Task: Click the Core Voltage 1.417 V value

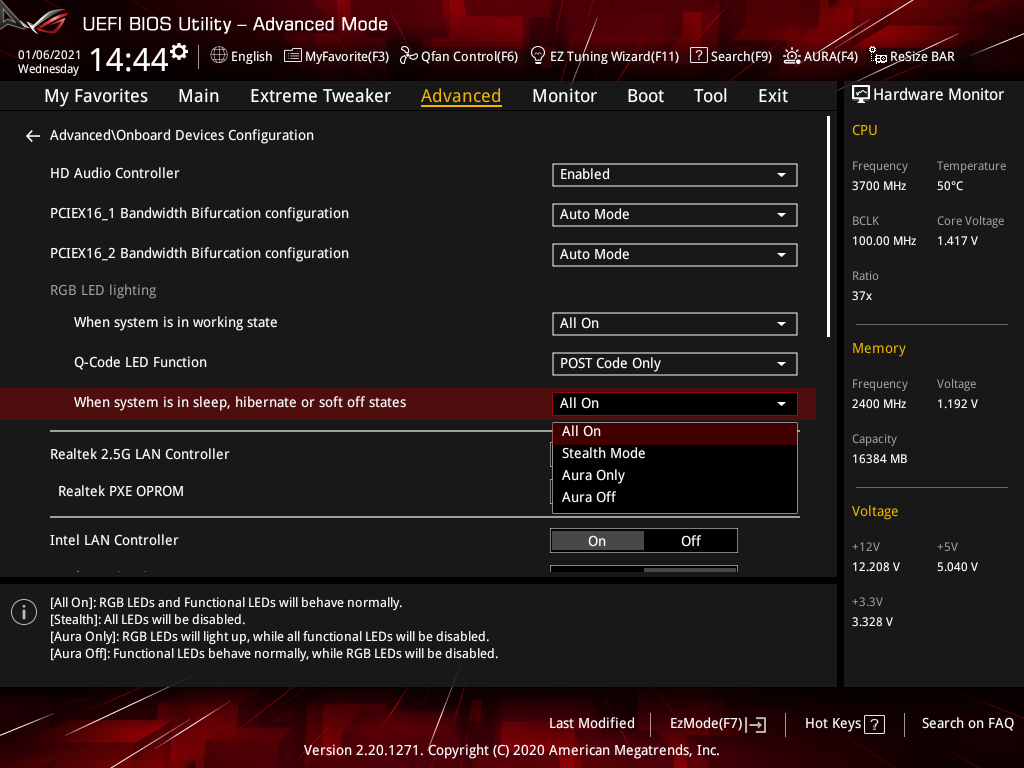Action: (957, 241)
